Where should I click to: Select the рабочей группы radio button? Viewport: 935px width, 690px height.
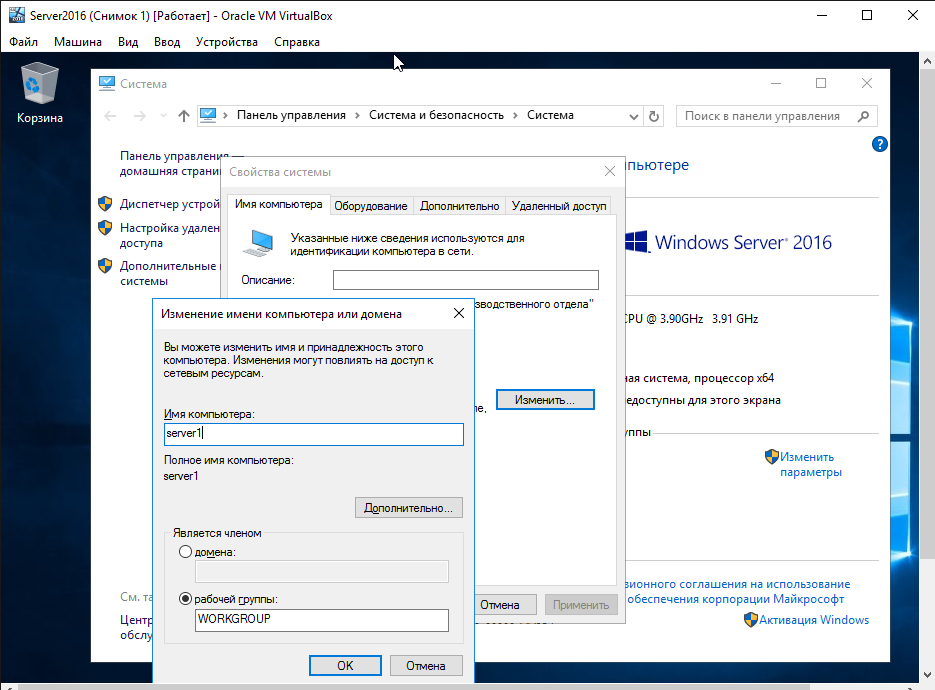(x=184, y=599)
